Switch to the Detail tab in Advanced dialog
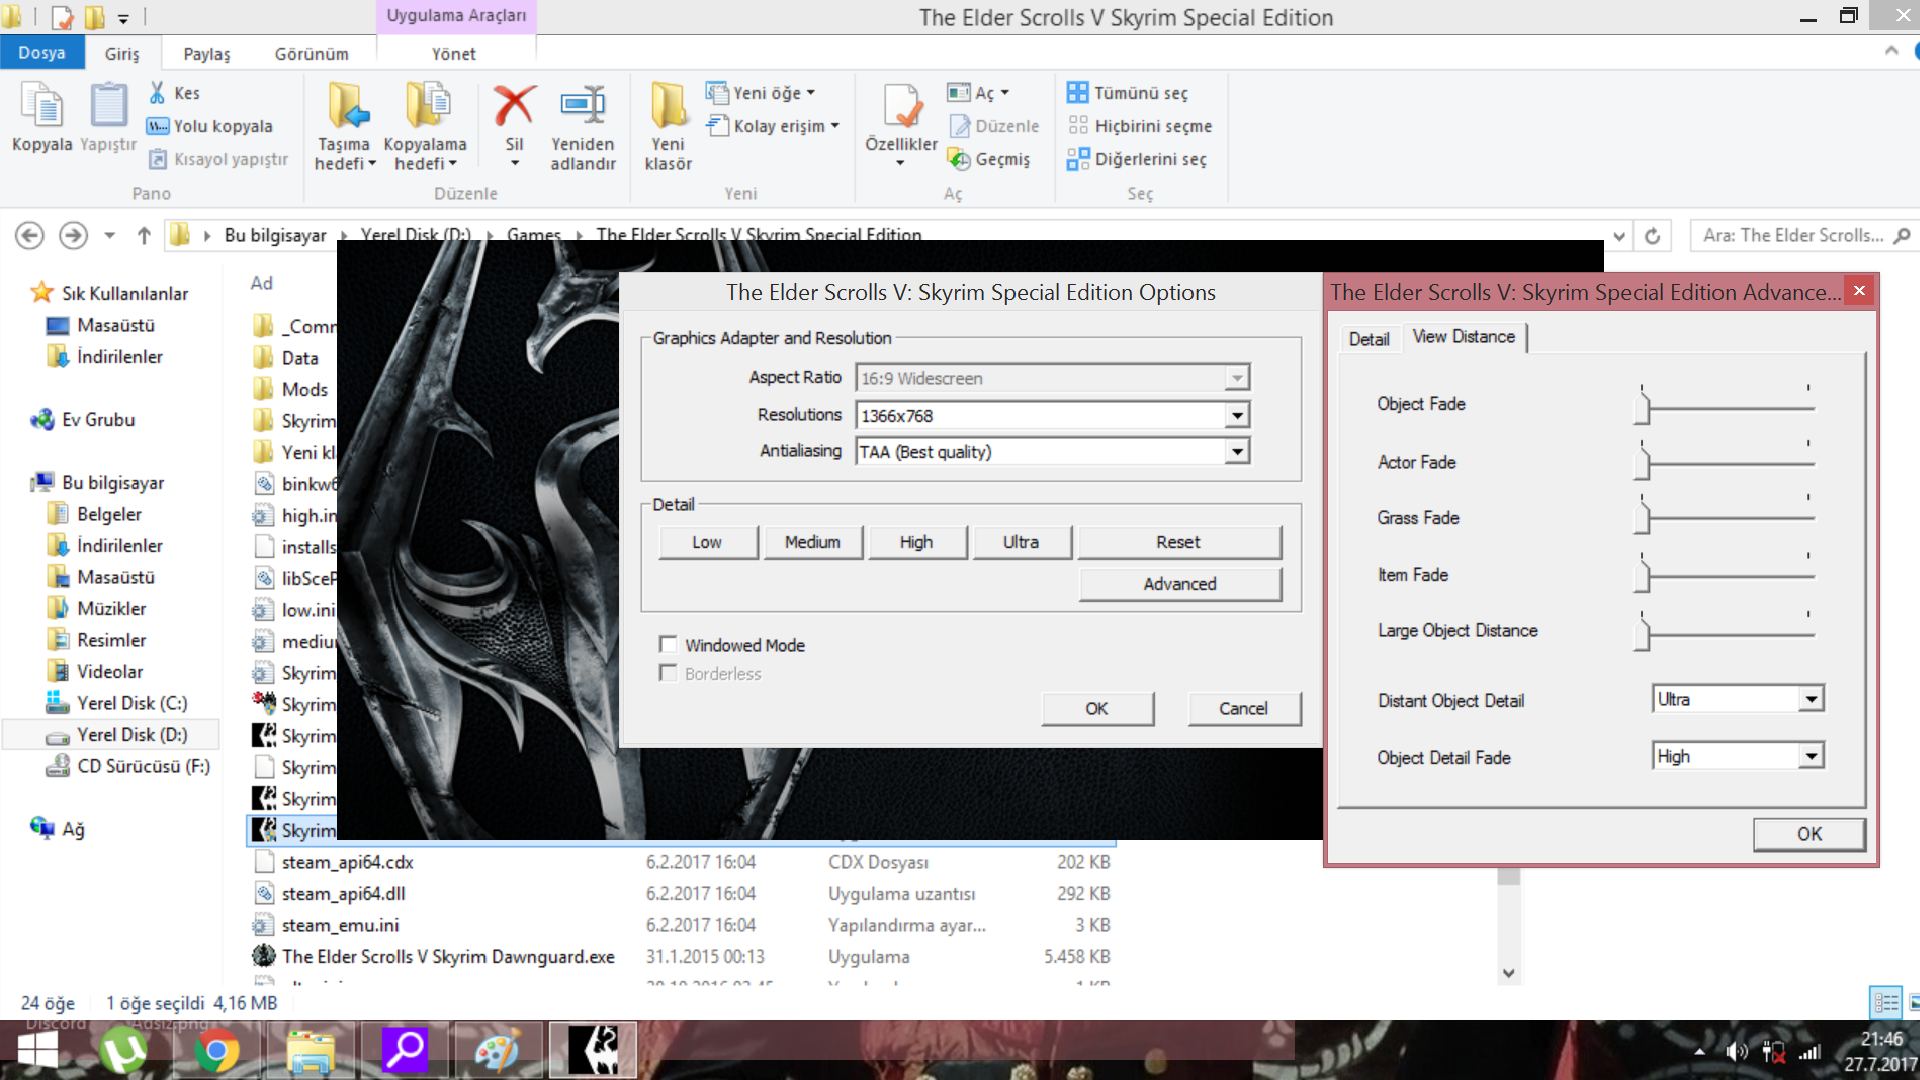Viewport: 1920px width, 1080px height. click(x=1368, y=339)
